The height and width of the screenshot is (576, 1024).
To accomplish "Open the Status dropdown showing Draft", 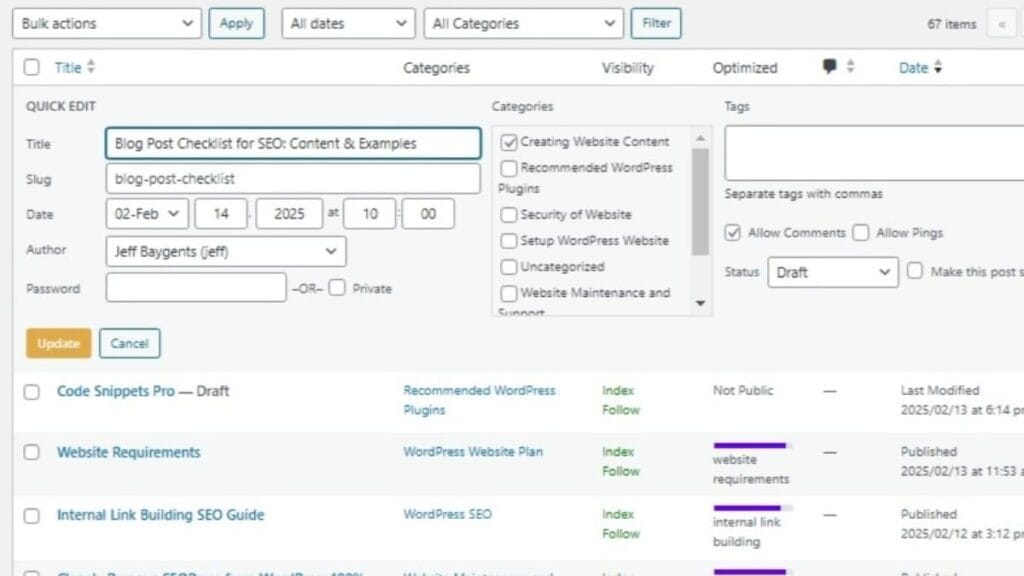I will tap(832, 272).
